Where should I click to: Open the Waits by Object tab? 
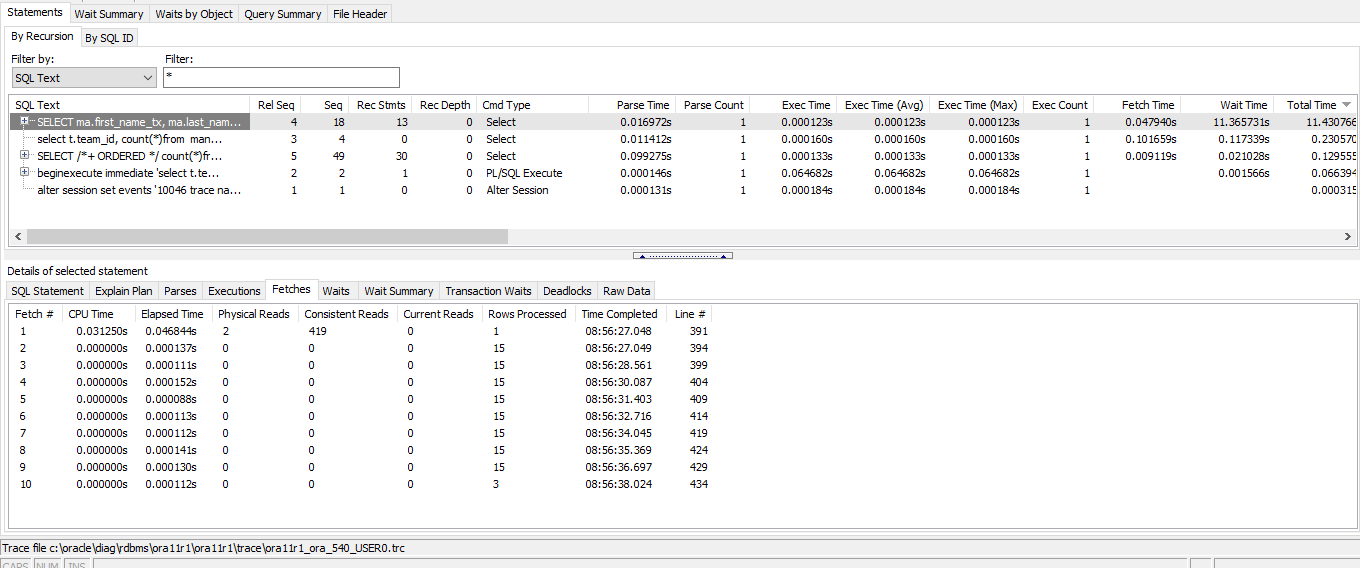coord(194,14)
